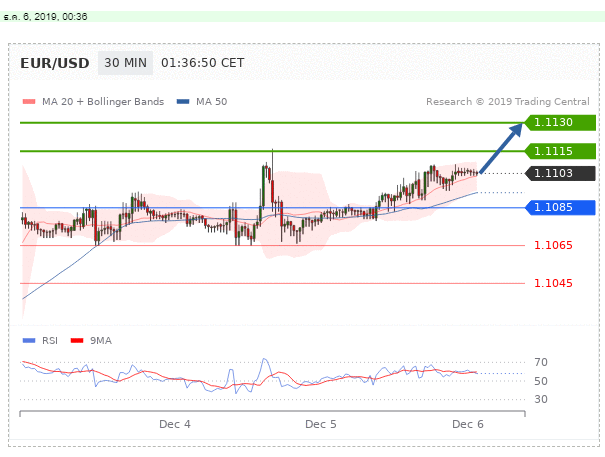Image resolution: width=605 pixels, height=457 pixels.
Task: Click the 9MA legend label
Action: pyautogui.click(x=101, y=341)
